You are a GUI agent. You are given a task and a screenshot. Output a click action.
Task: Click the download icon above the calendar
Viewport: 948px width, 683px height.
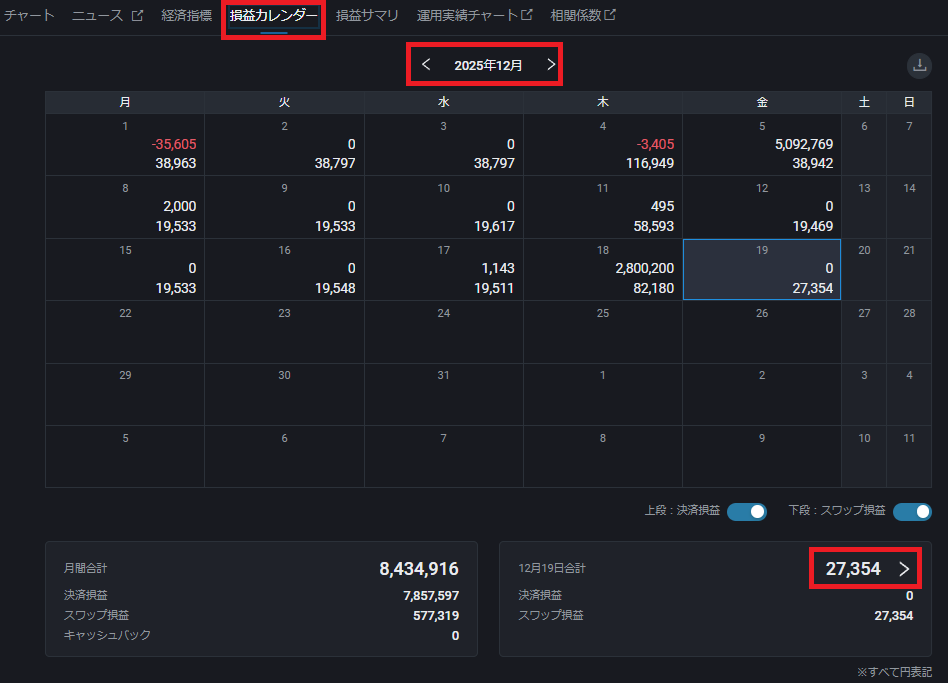tap(918, 66)
